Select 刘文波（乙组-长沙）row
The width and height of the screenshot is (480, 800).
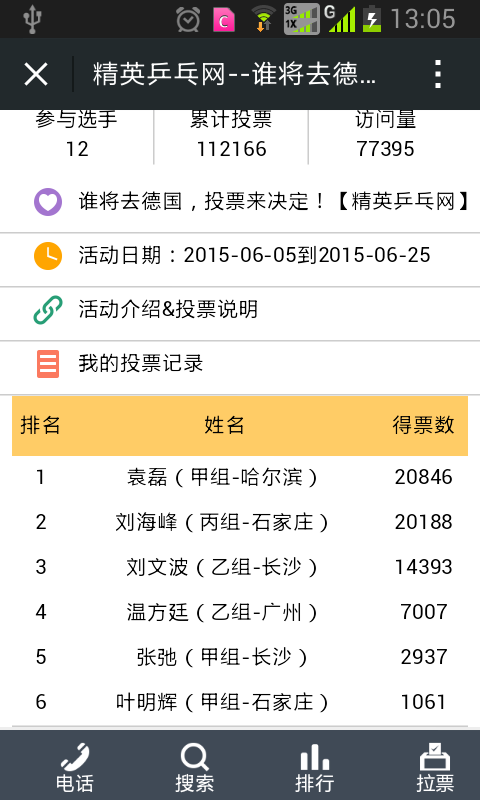click(x=240, y=567)
